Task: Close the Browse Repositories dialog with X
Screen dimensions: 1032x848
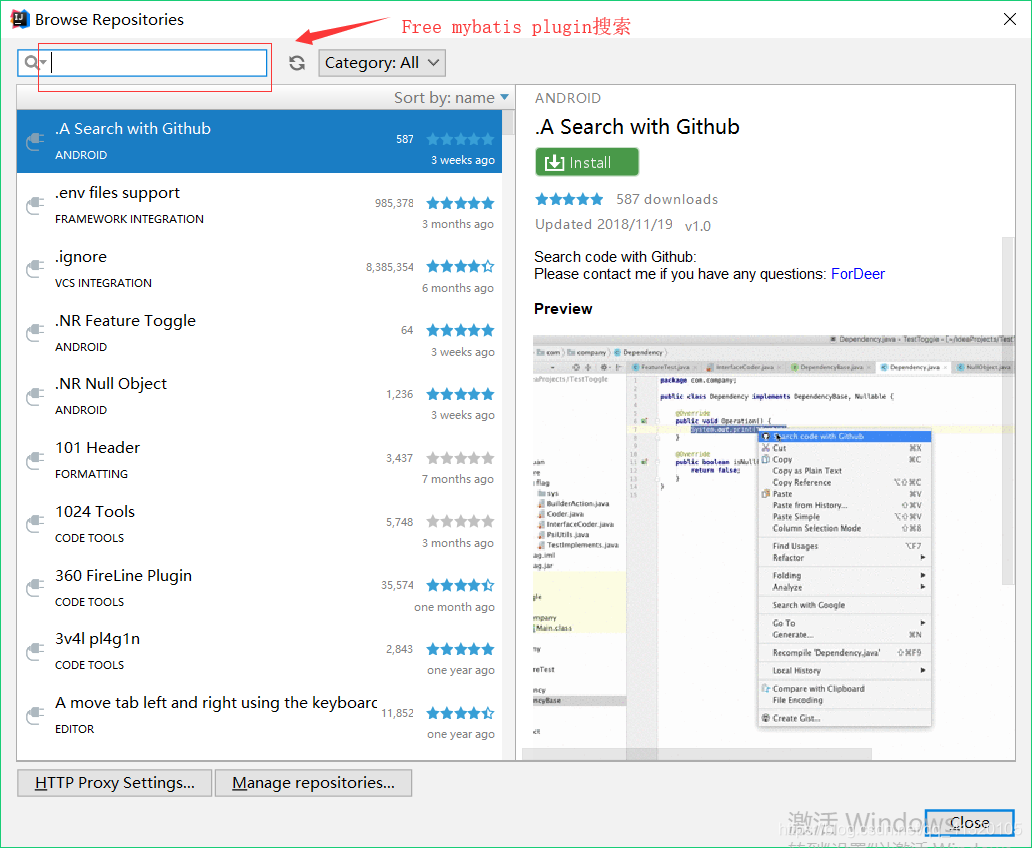Action: (x=1010, y=19)
